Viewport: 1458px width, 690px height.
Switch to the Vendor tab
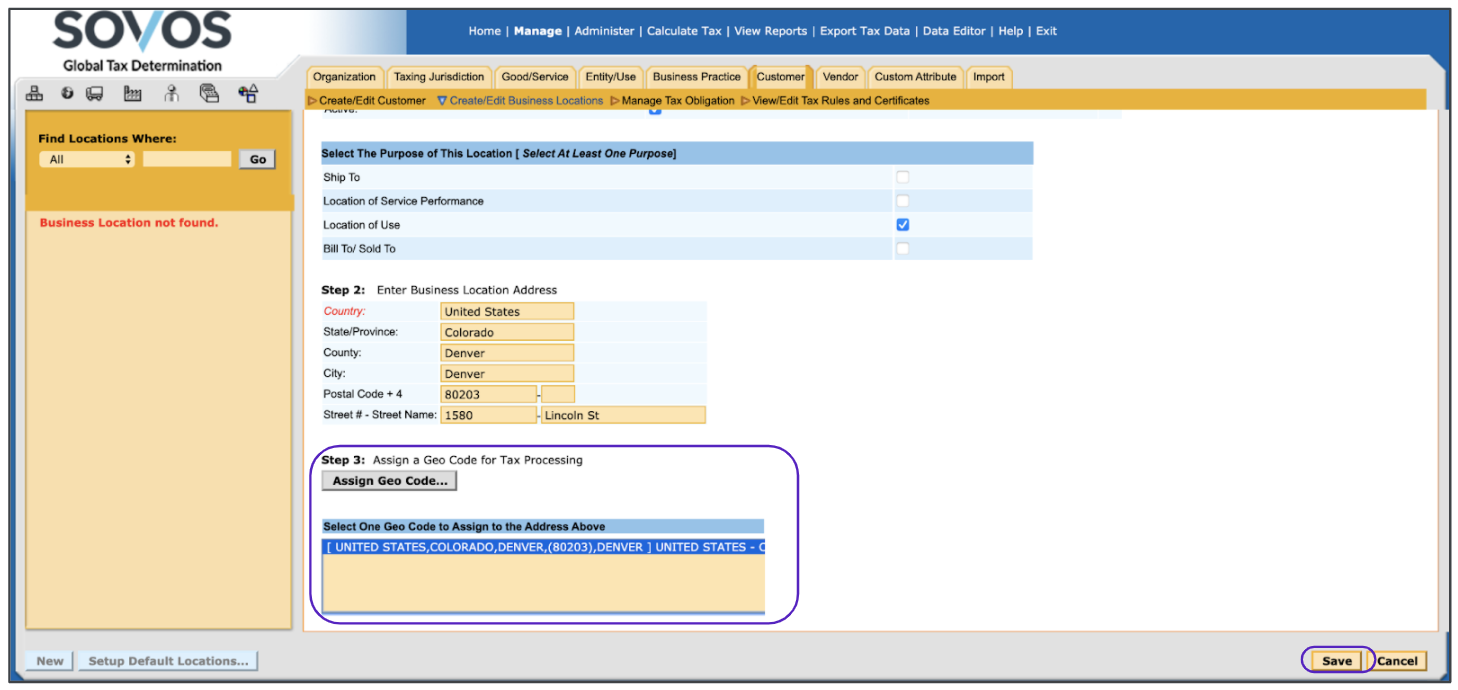pos(840,77)
